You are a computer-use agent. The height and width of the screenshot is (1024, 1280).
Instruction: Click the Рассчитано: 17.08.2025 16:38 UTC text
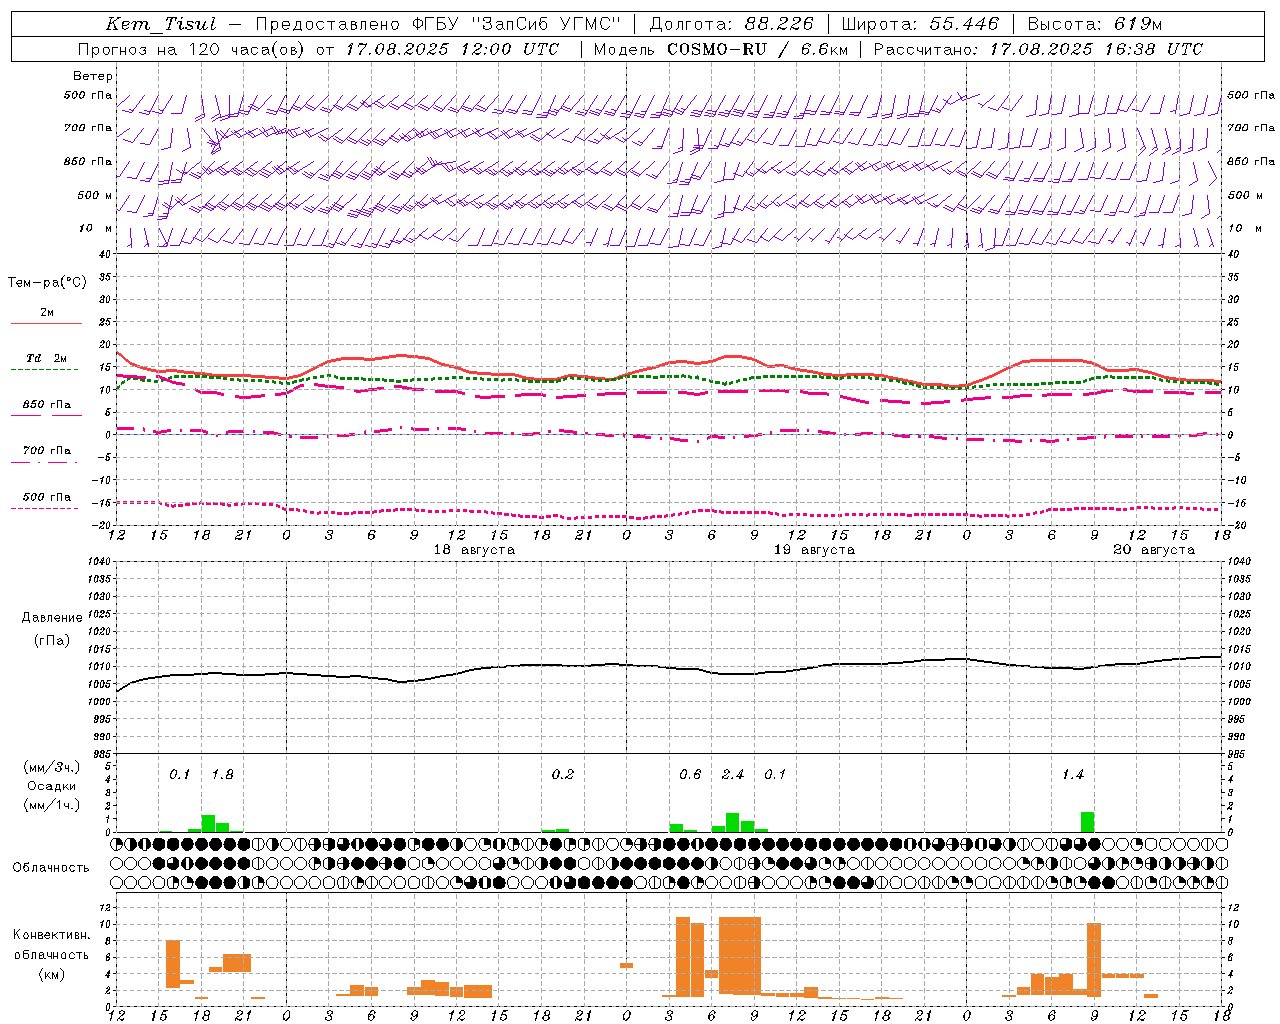(x=1038, y=49)
